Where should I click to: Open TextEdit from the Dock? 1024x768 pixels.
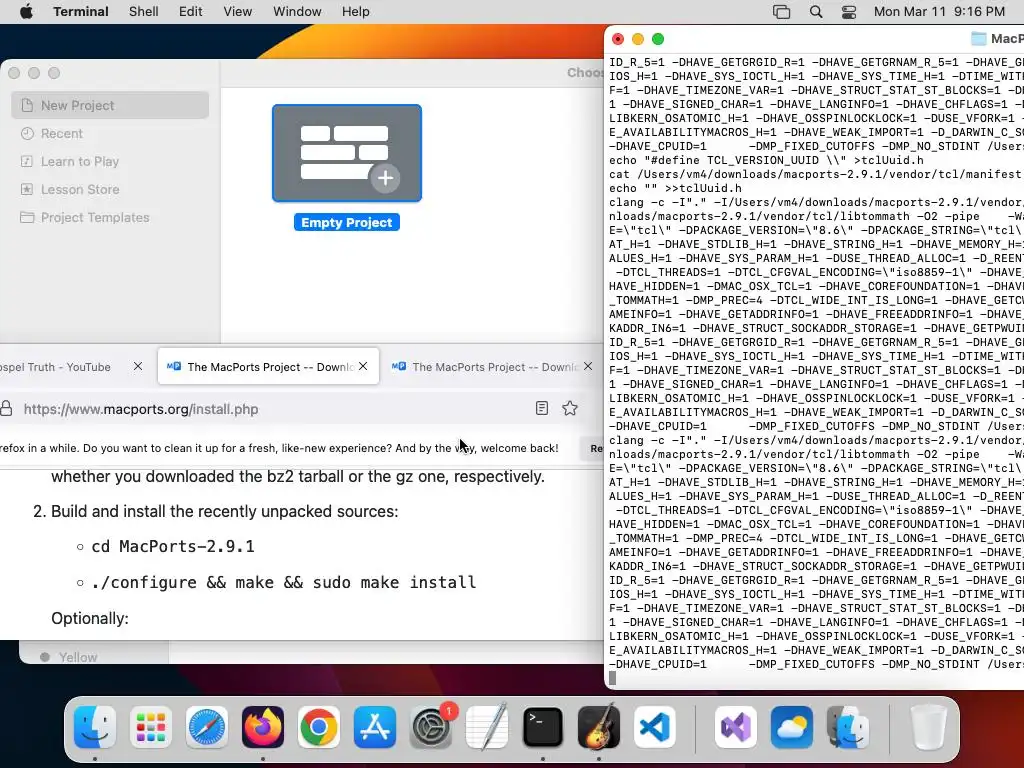487,727
